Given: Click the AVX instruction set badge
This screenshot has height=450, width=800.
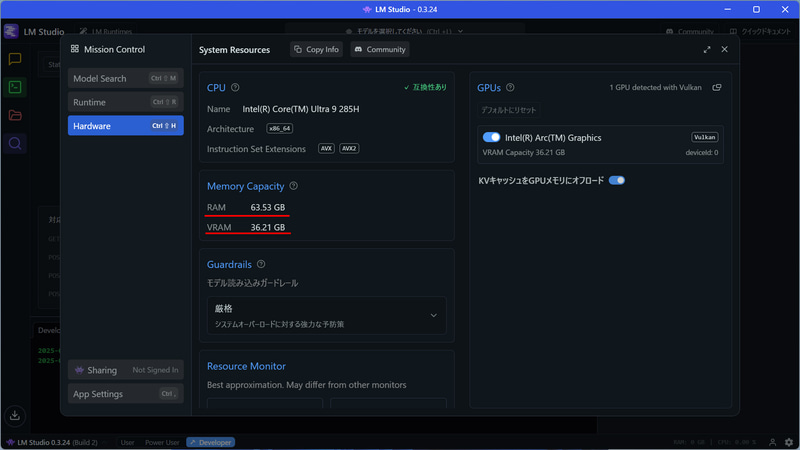Looking at the screenshot, I should [326, 148].
